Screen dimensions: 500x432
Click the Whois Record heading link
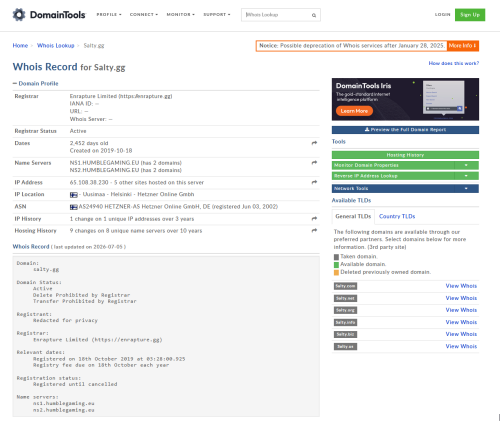[31, 247]
